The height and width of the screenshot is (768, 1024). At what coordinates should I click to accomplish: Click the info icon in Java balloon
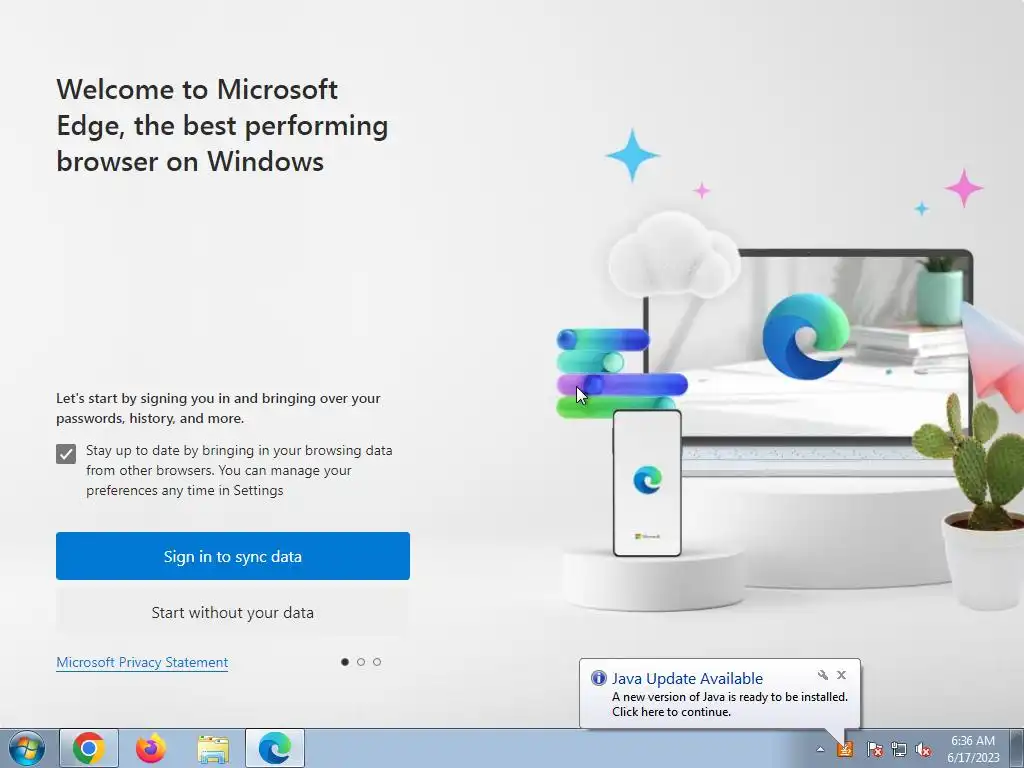[598, 678]
